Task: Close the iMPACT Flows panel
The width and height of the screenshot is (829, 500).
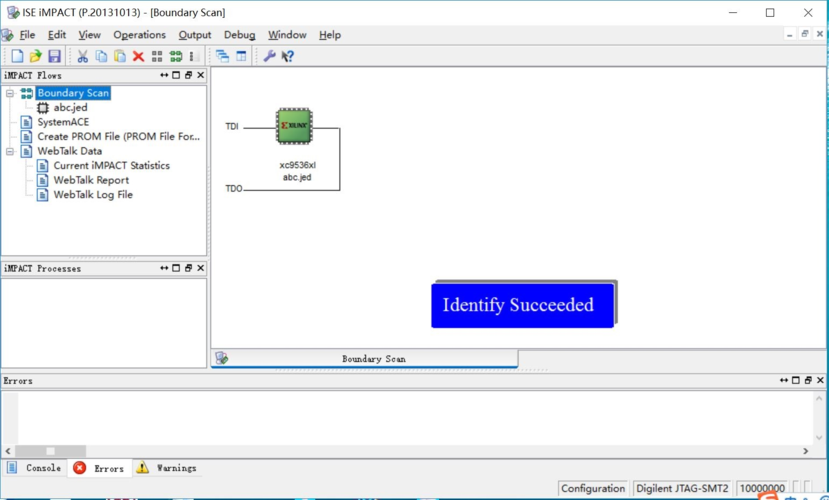Action: pyautogui.click(x=200, y=75)
